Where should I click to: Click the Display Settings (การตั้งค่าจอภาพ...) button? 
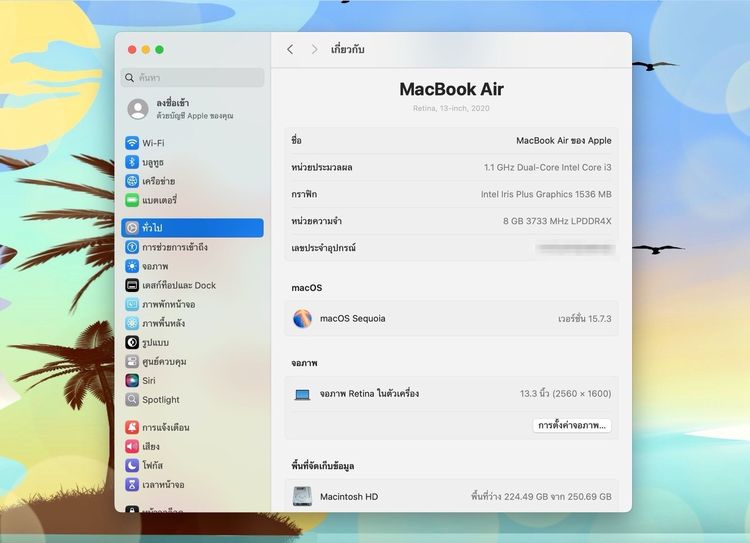tap(572, 425)
